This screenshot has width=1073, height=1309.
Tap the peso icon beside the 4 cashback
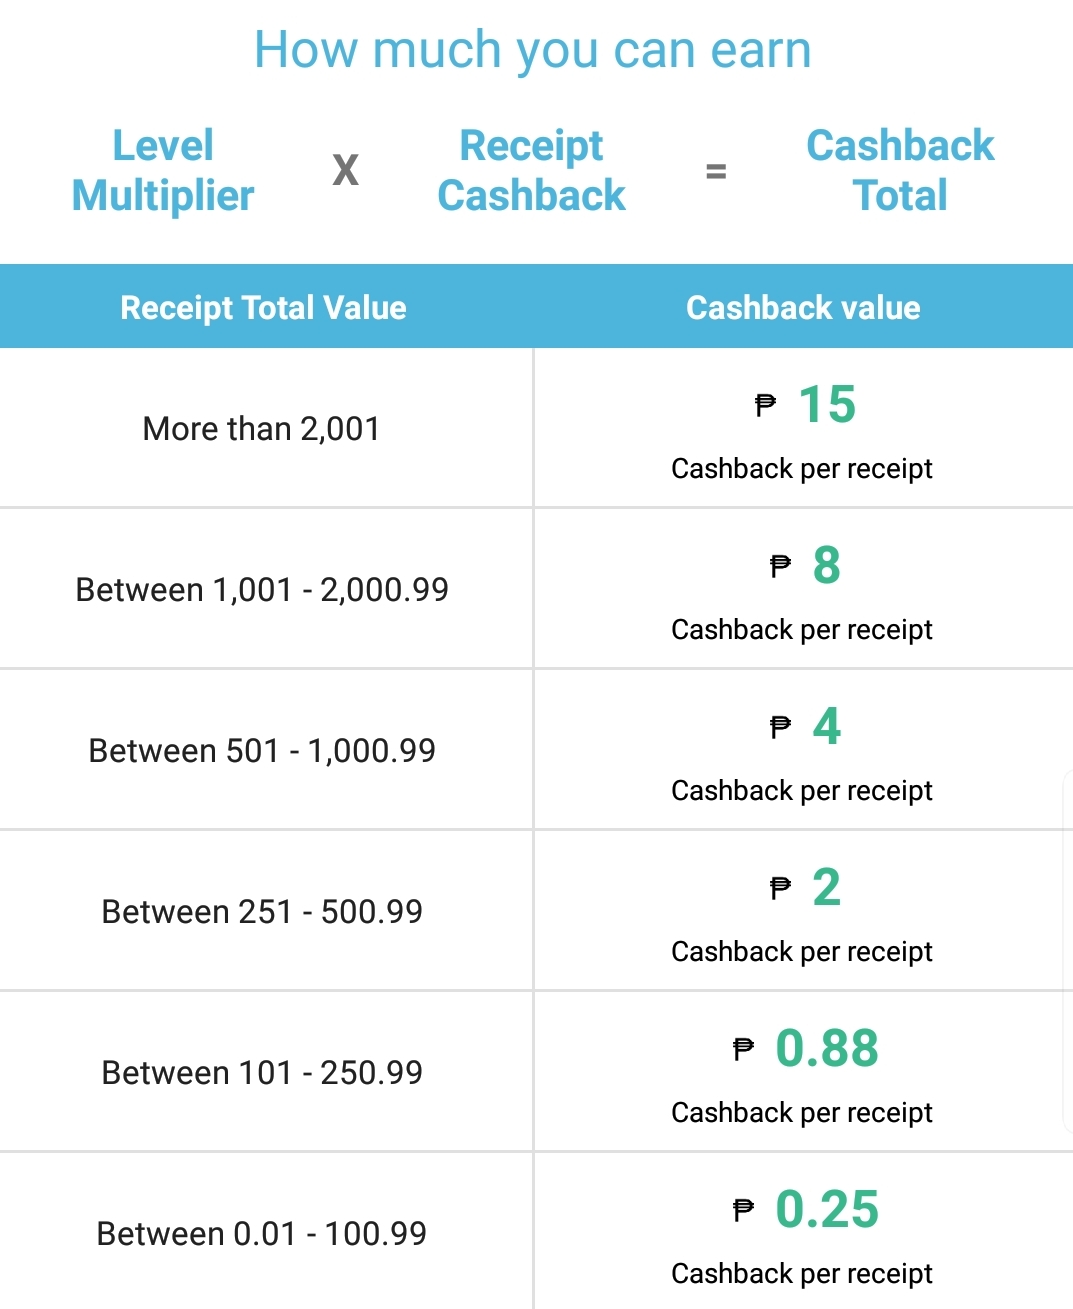click(780, 727)
